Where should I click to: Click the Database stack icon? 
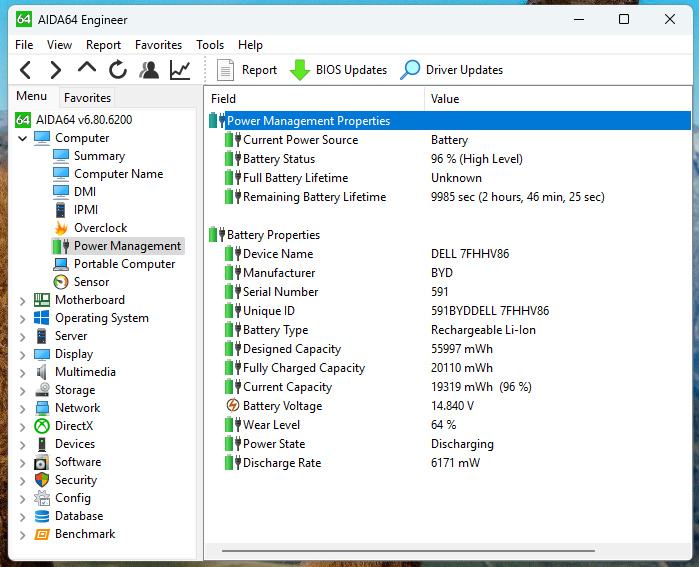coord(42,516)
